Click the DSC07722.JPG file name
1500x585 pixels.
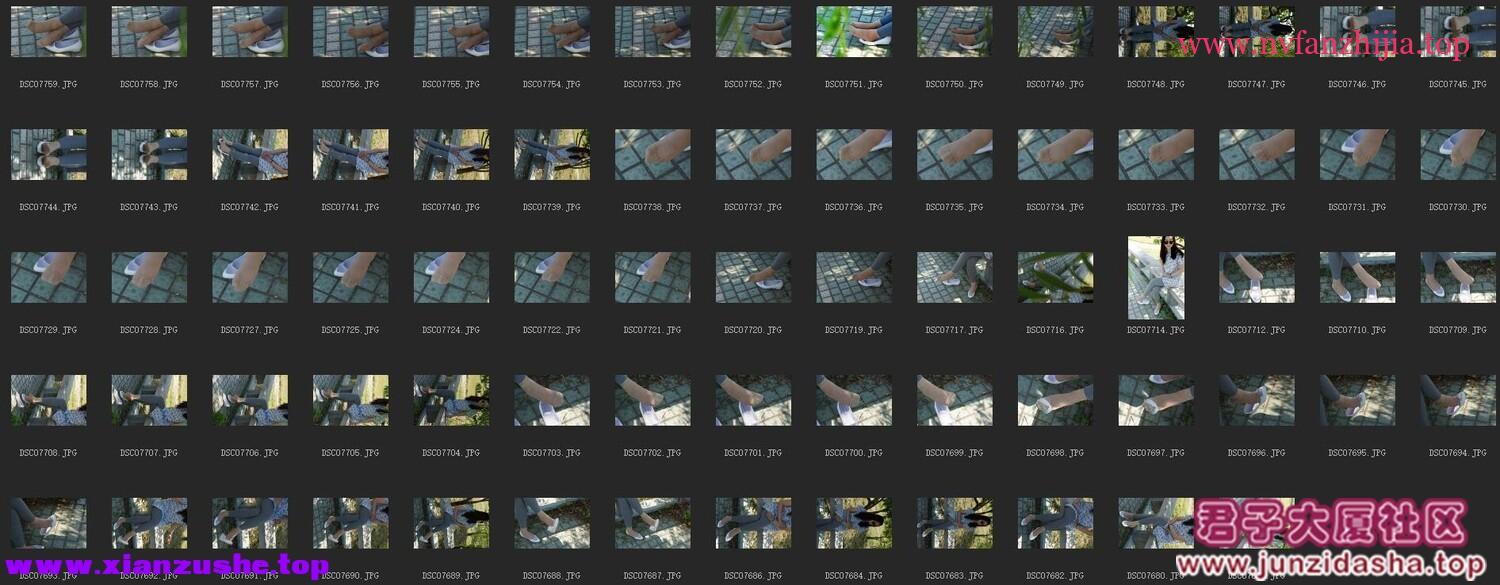point(552,330)
